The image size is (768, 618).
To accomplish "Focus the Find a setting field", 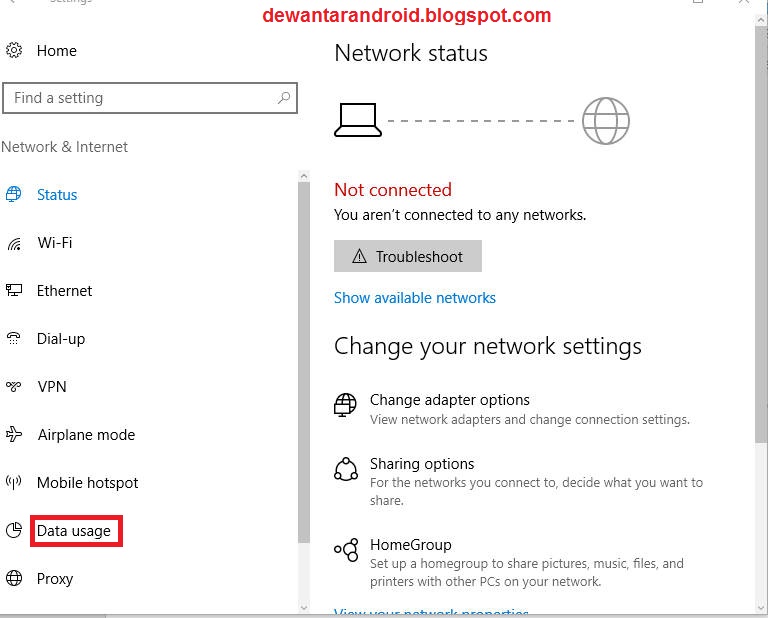I will (x=150, y=98).
